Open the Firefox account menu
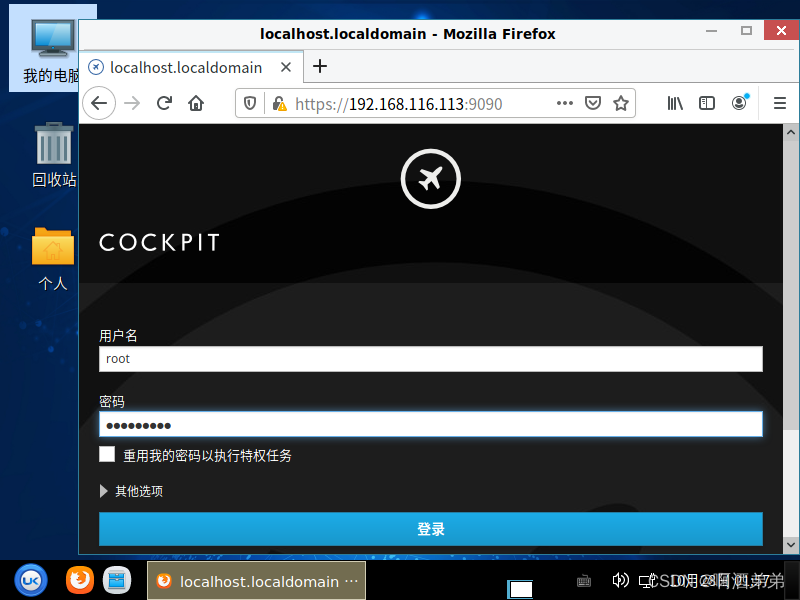Image resolution: width=800 pixels, height=600 pixels. 739,103
